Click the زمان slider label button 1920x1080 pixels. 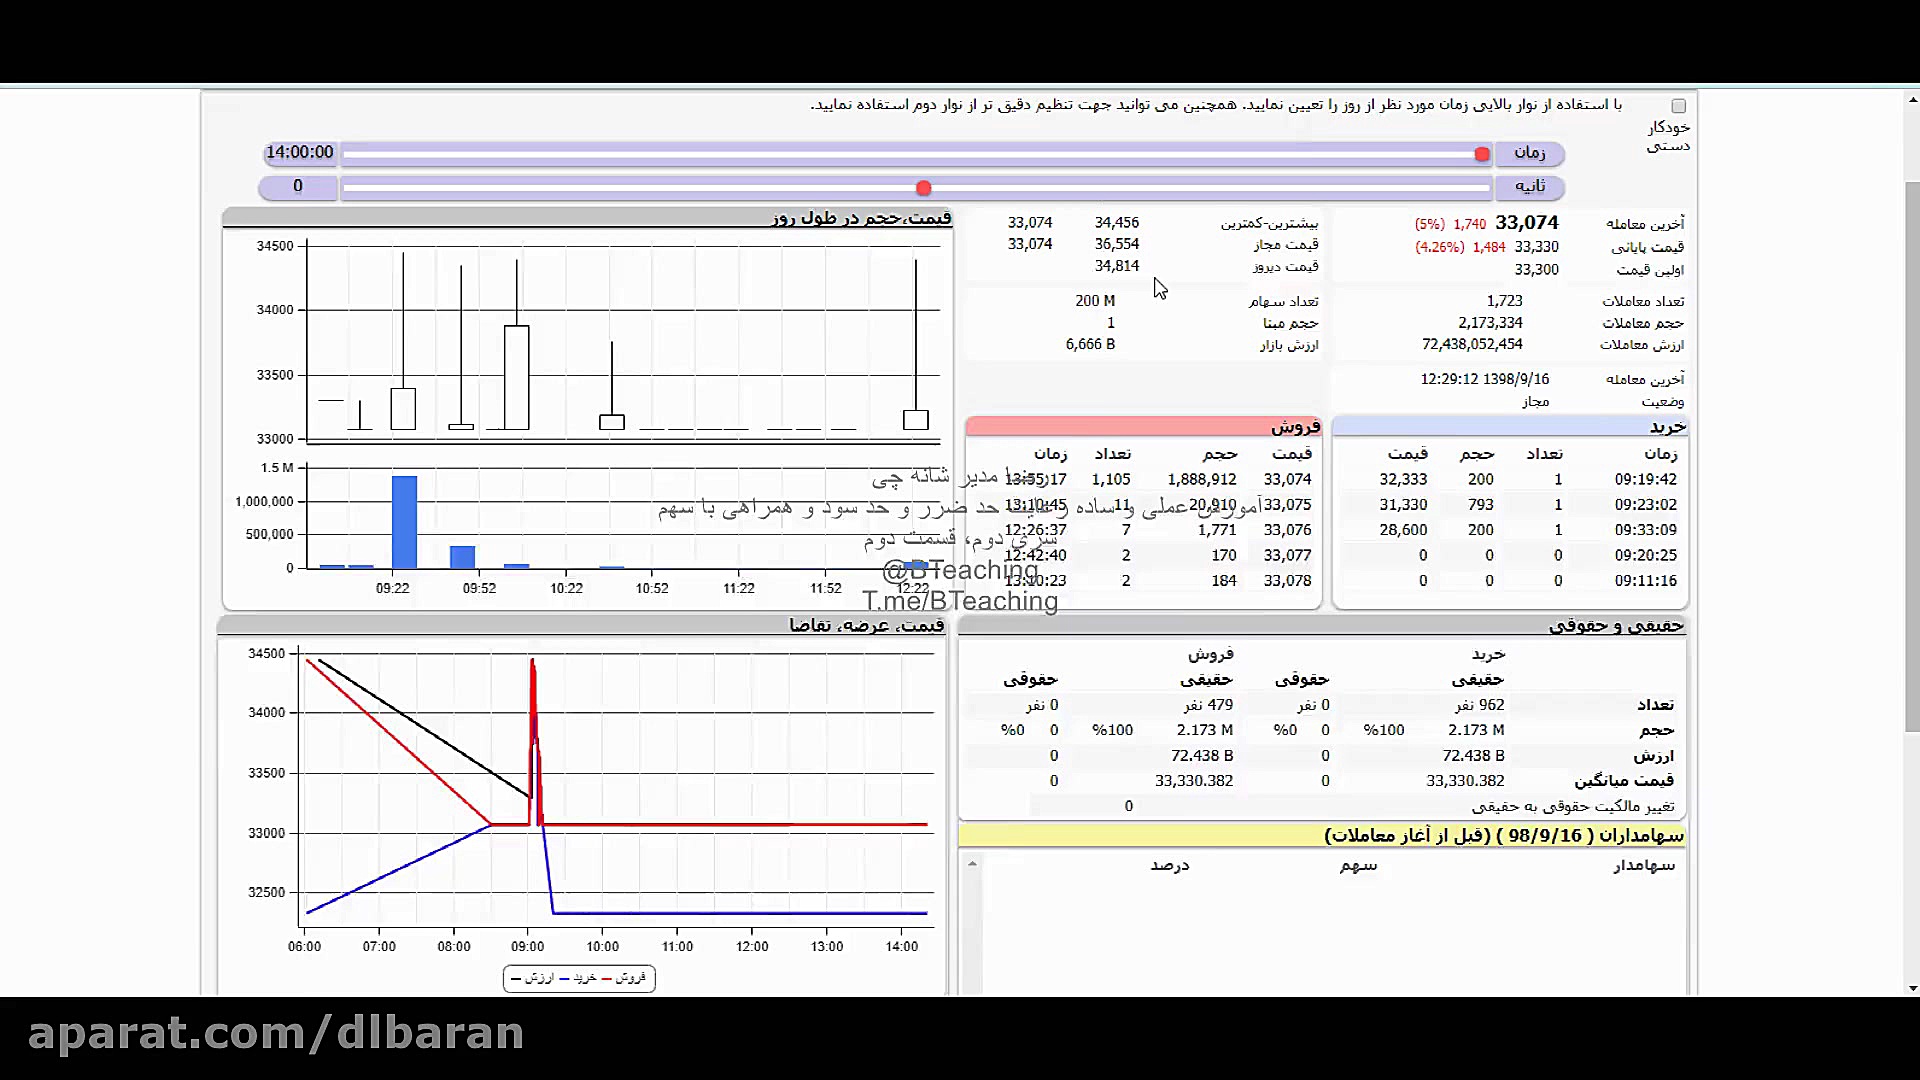[x=1529, y=153]
